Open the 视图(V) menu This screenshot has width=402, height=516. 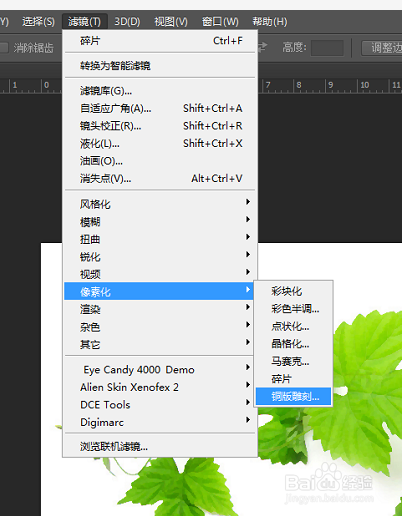(171, 22)
